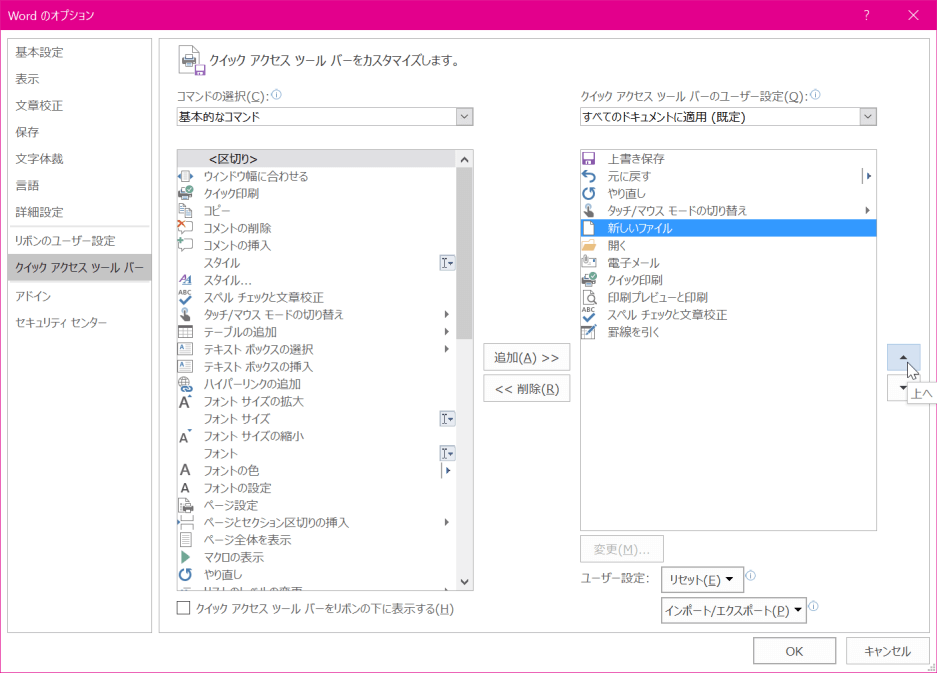Click the キャンセル button

[887, 651]
